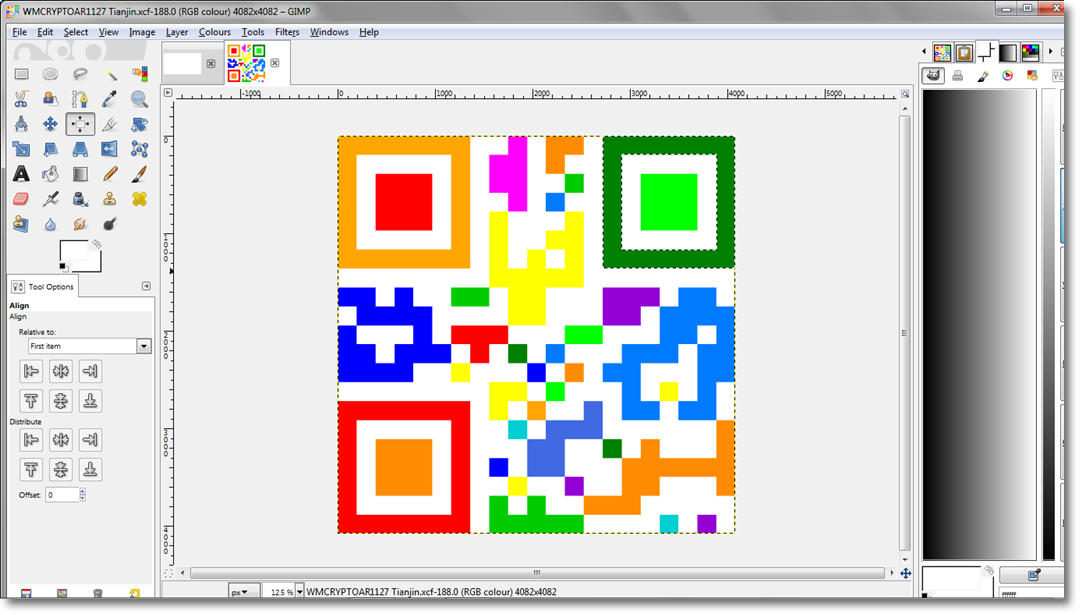Image resolution: width=1080 pixels, height=615 pixels.
Task: Select the Blend gradient tool
Action: (x=80, y=174)
